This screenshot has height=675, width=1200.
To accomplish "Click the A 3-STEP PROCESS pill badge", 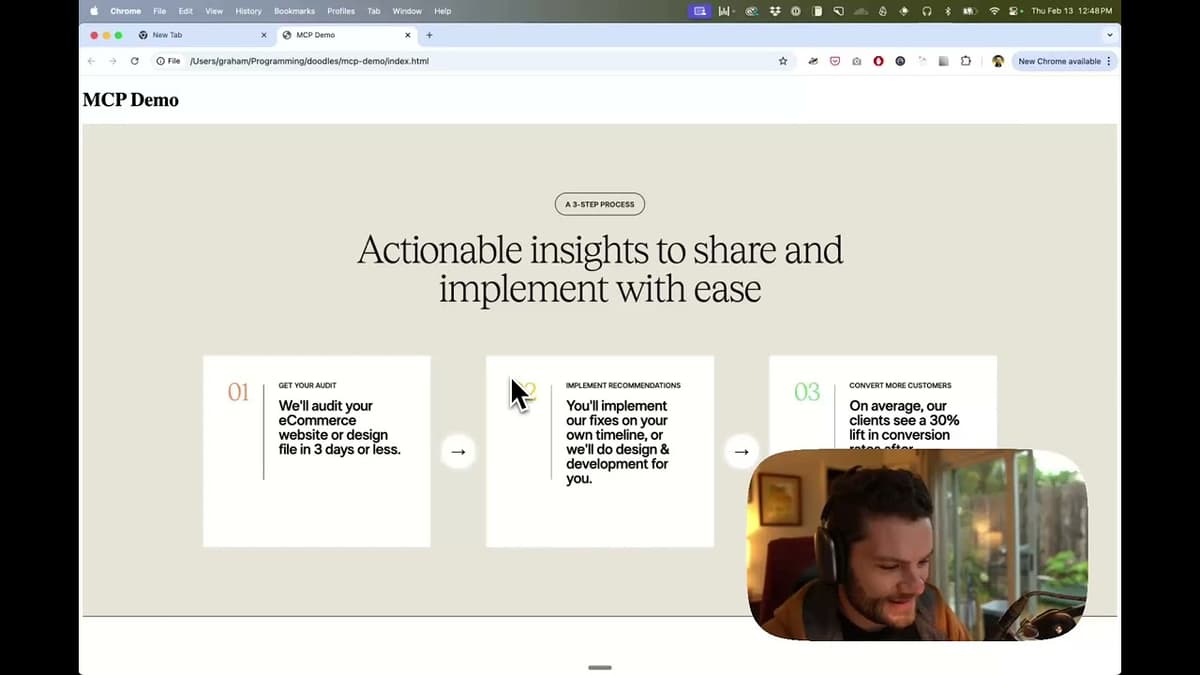I will click(600, 204).
